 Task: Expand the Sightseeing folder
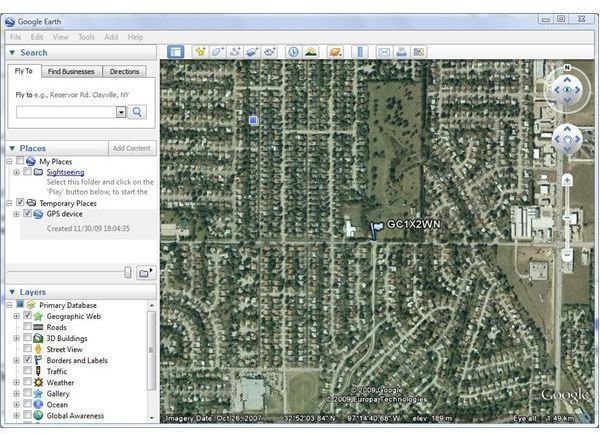[x=16, y=172]
